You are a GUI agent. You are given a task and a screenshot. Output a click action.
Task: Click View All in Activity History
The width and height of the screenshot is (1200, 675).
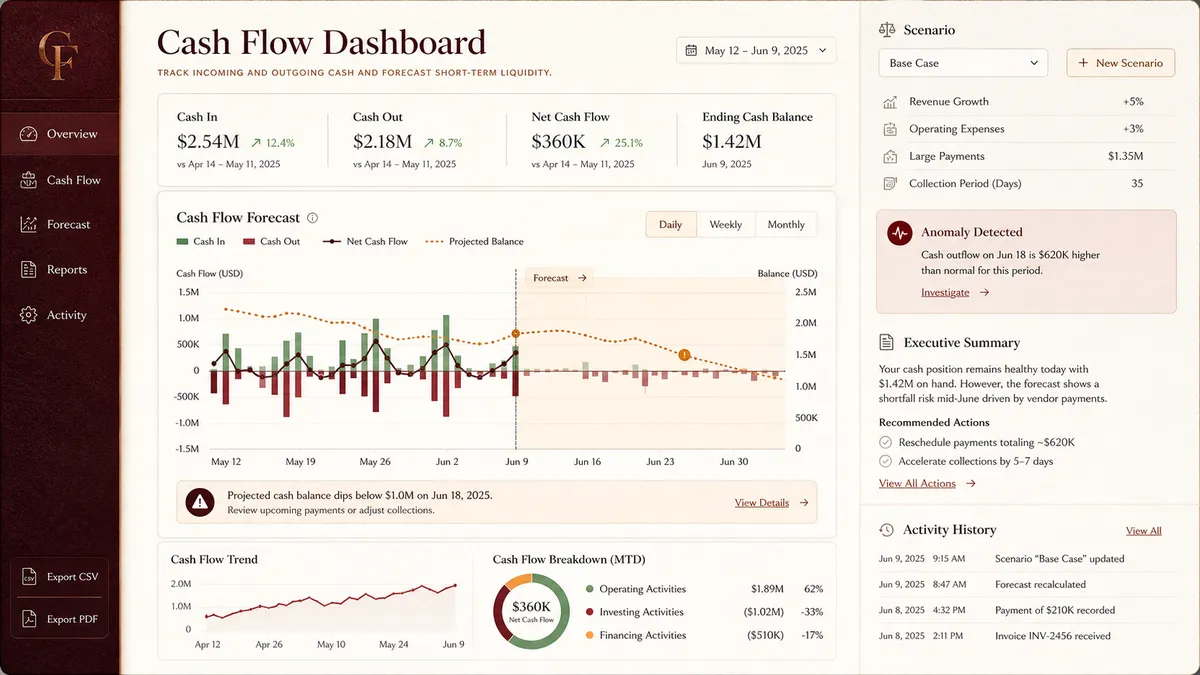click(1143, 531)
